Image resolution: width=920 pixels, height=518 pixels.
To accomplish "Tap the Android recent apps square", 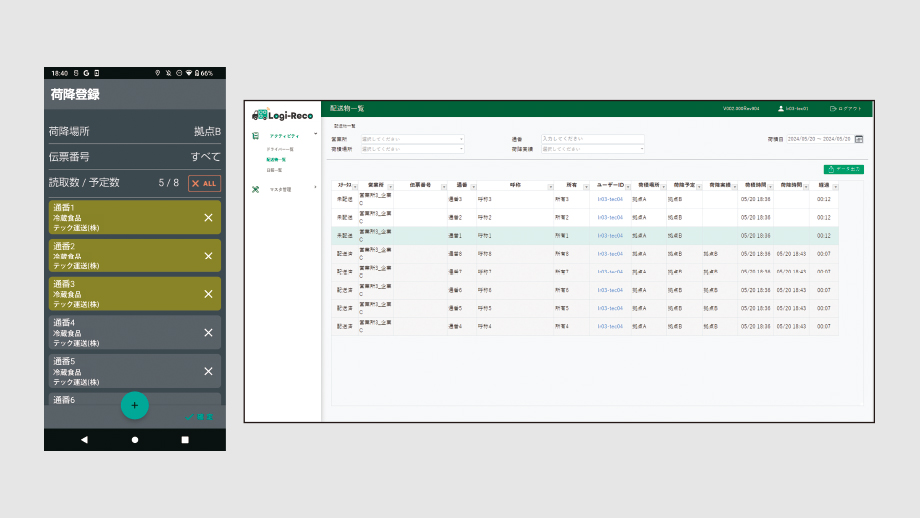I will coord(185,439).
